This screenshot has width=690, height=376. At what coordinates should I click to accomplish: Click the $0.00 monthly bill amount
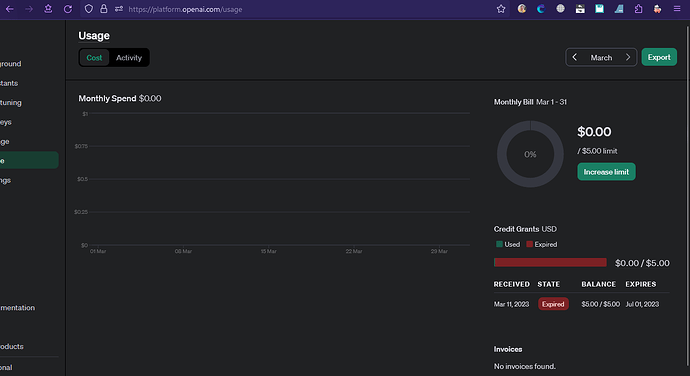pyautogui.click(x=594, y=132)
